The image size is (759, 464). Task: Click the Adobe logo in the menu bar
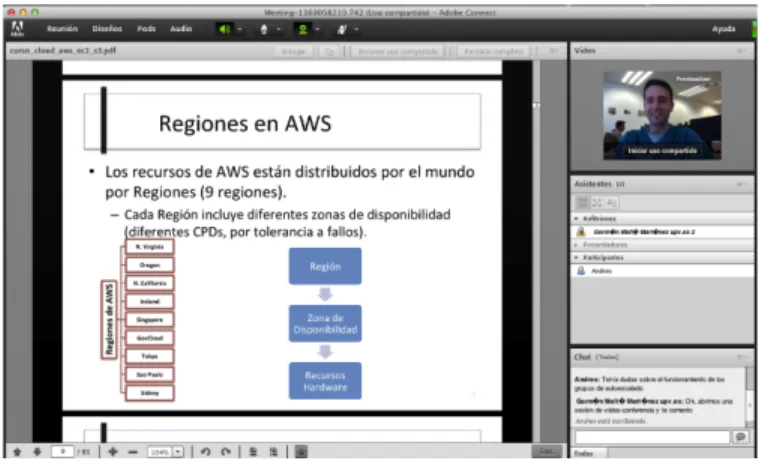(x=17, y=29)
